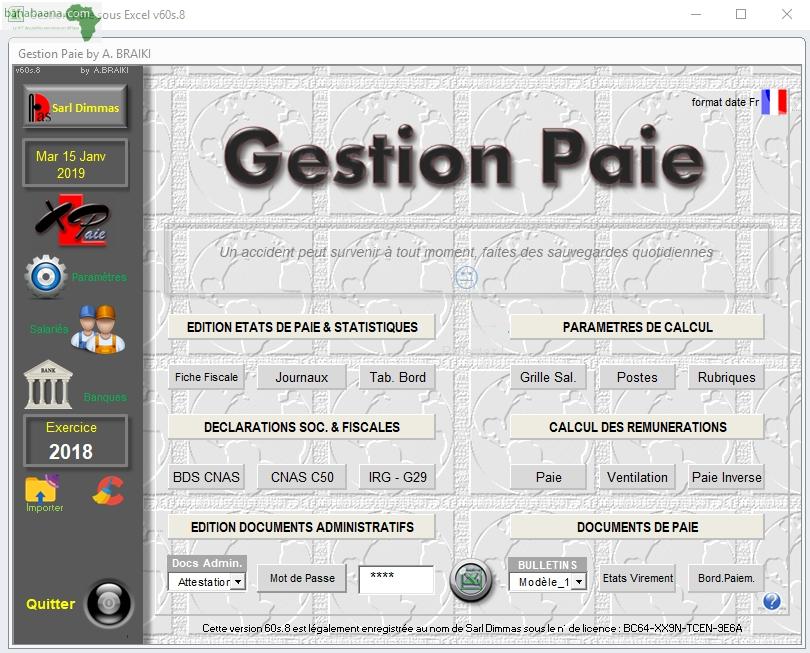Open Etats Virement documents

tap(637, 578)
